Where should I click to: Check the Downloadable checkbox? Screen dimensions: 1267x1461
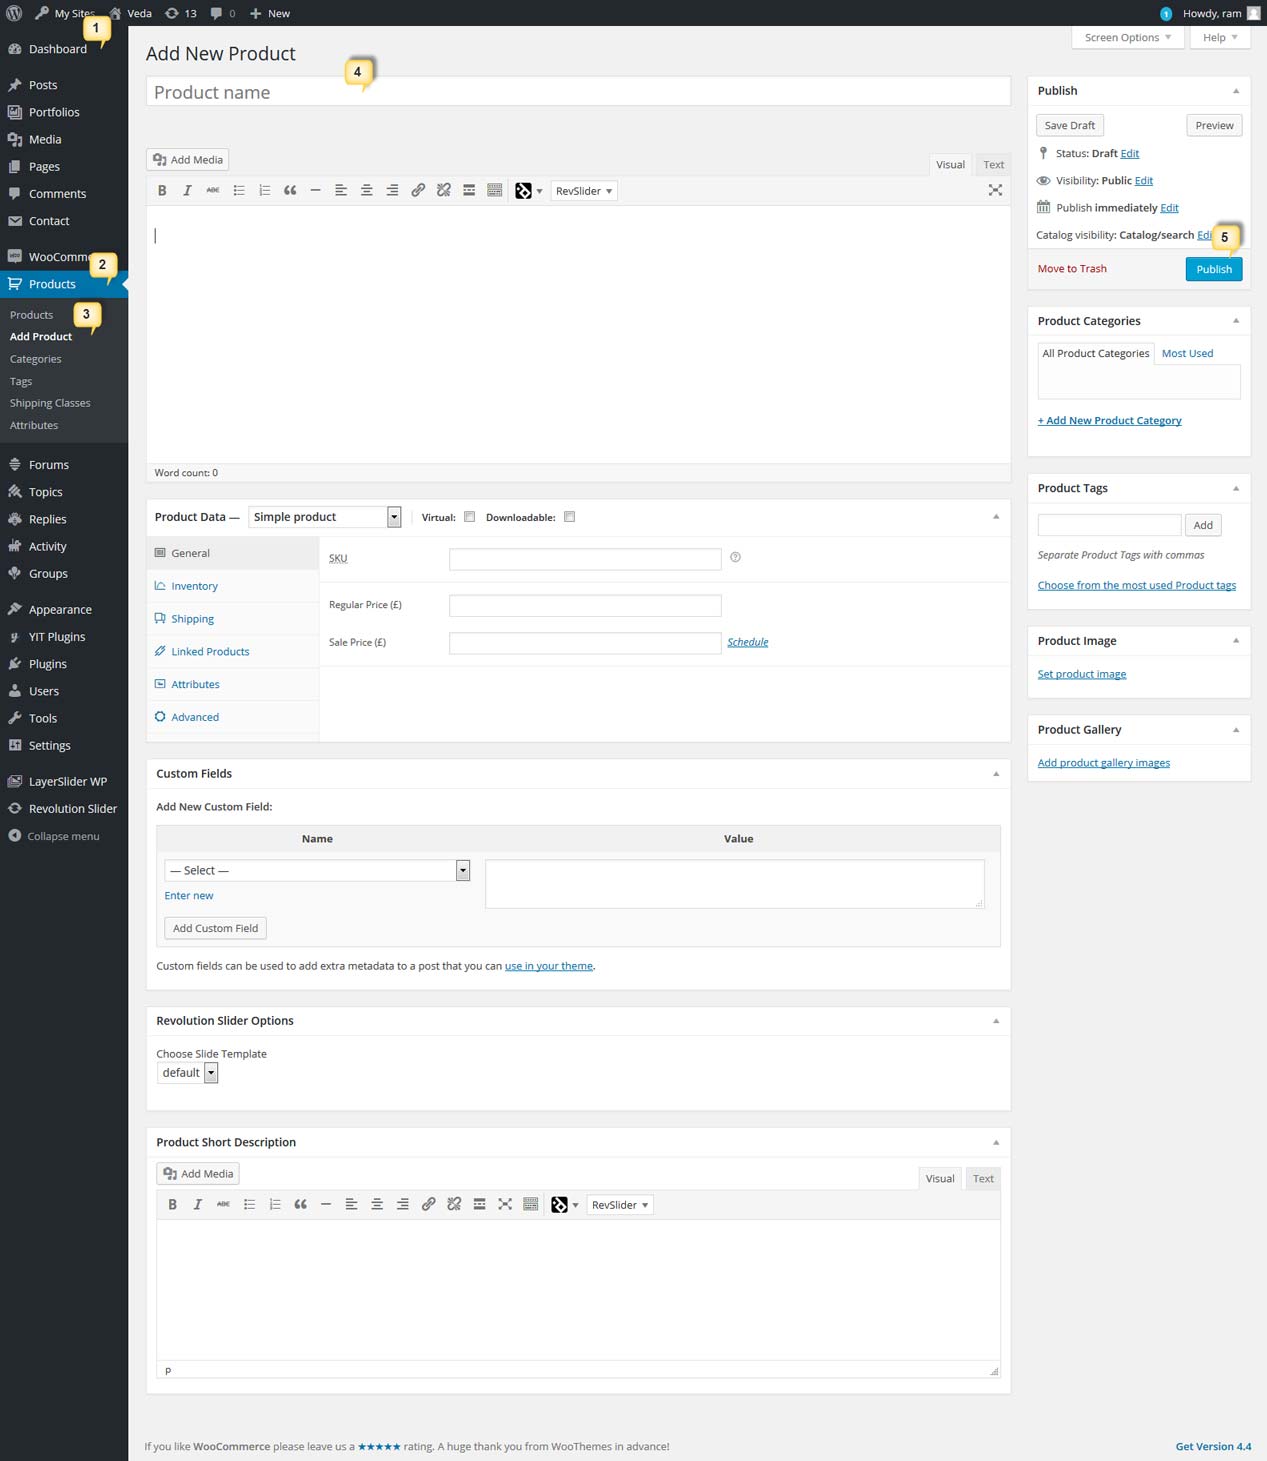point(569,517)
